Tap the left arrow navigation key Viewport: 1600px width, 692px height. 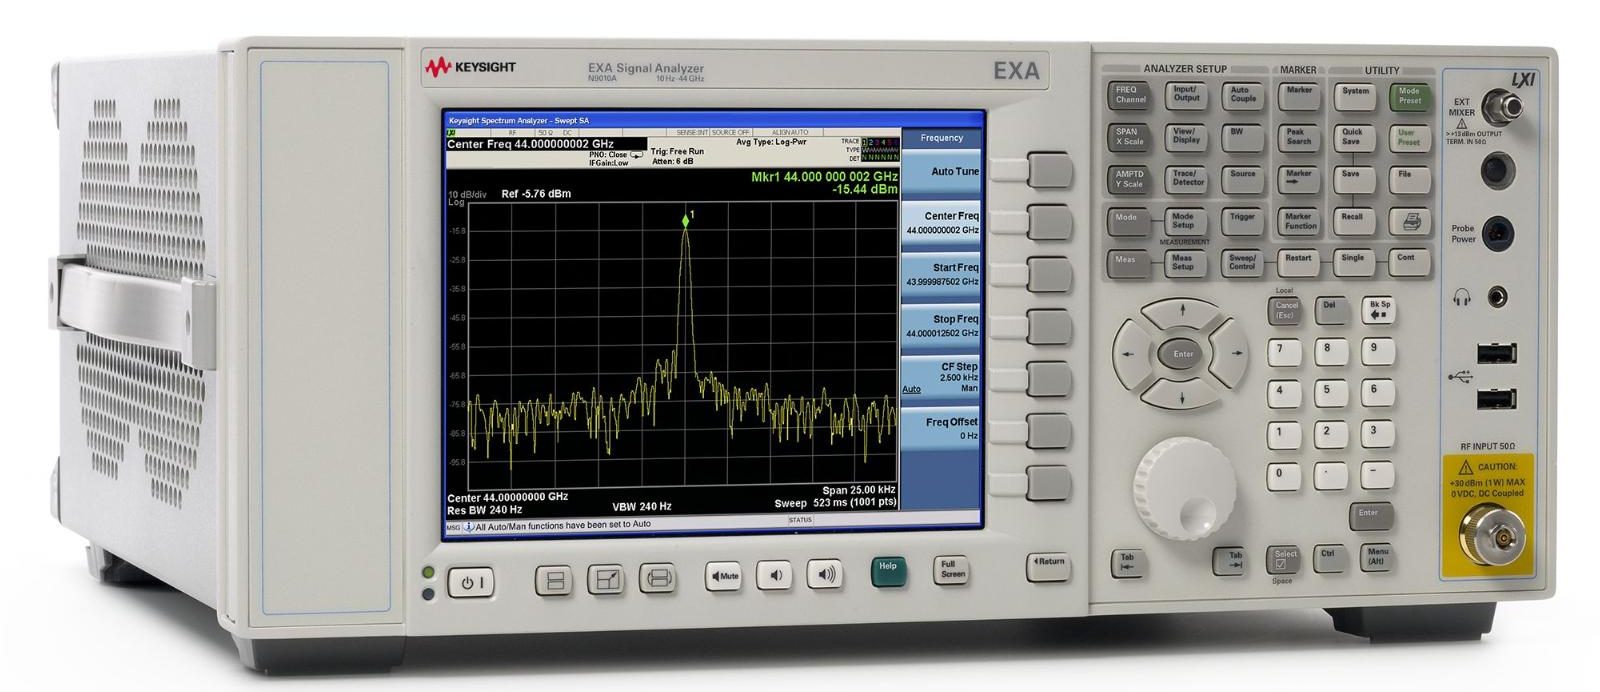click(1130, 354)
